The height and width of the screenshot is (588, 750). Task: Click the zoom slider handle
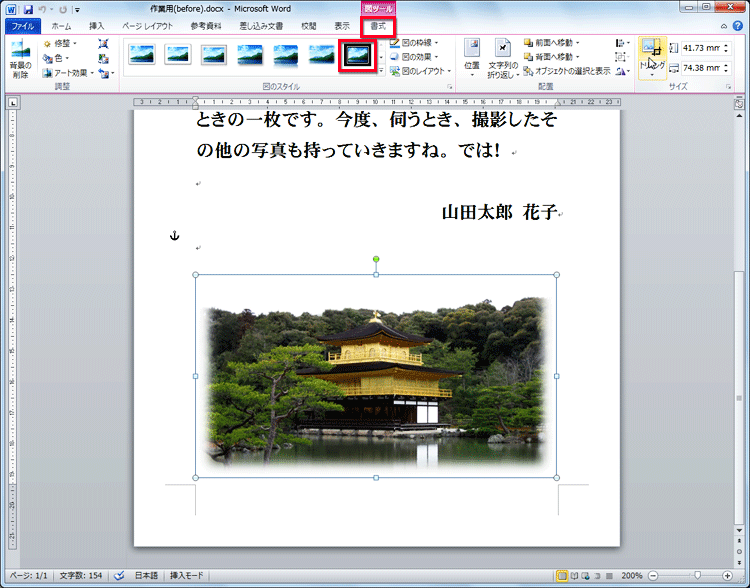[x=698, y=576]
